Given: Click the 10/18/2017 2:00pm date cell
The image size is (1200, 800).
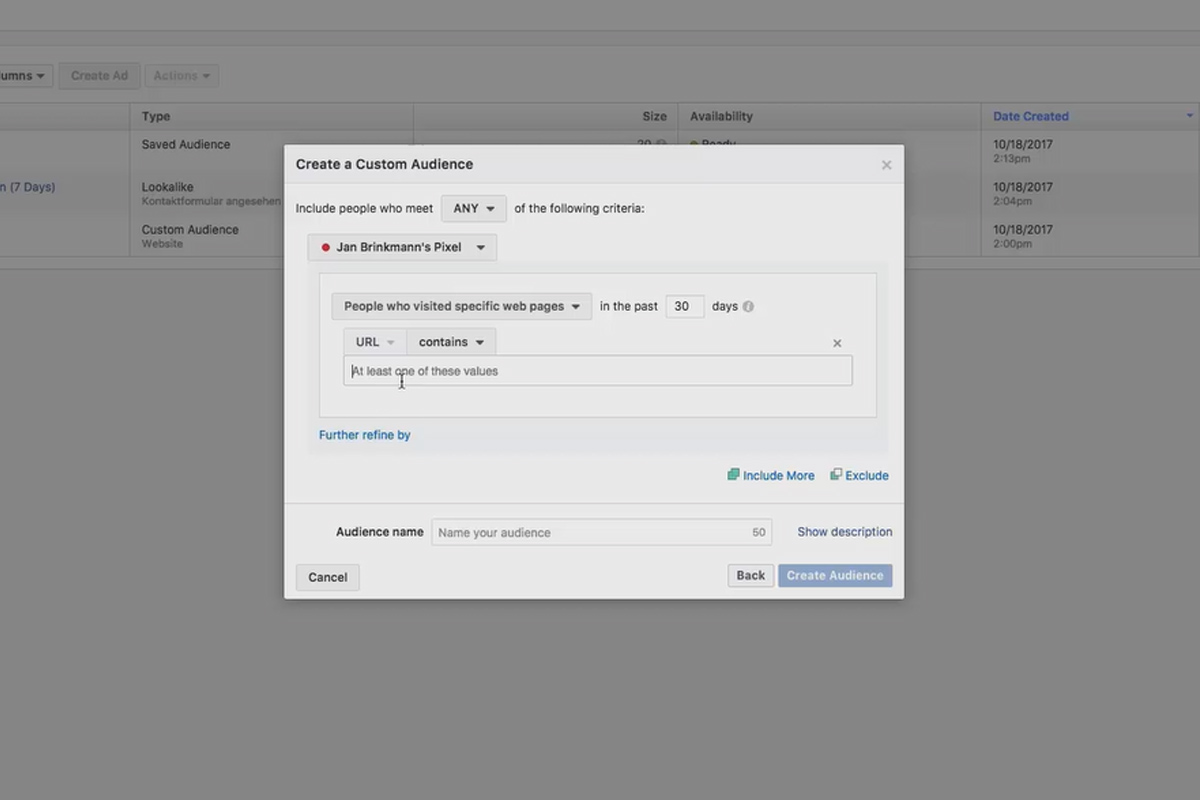Looking at the screenshot, I should pyautogui.click(x=1023, y=236).
